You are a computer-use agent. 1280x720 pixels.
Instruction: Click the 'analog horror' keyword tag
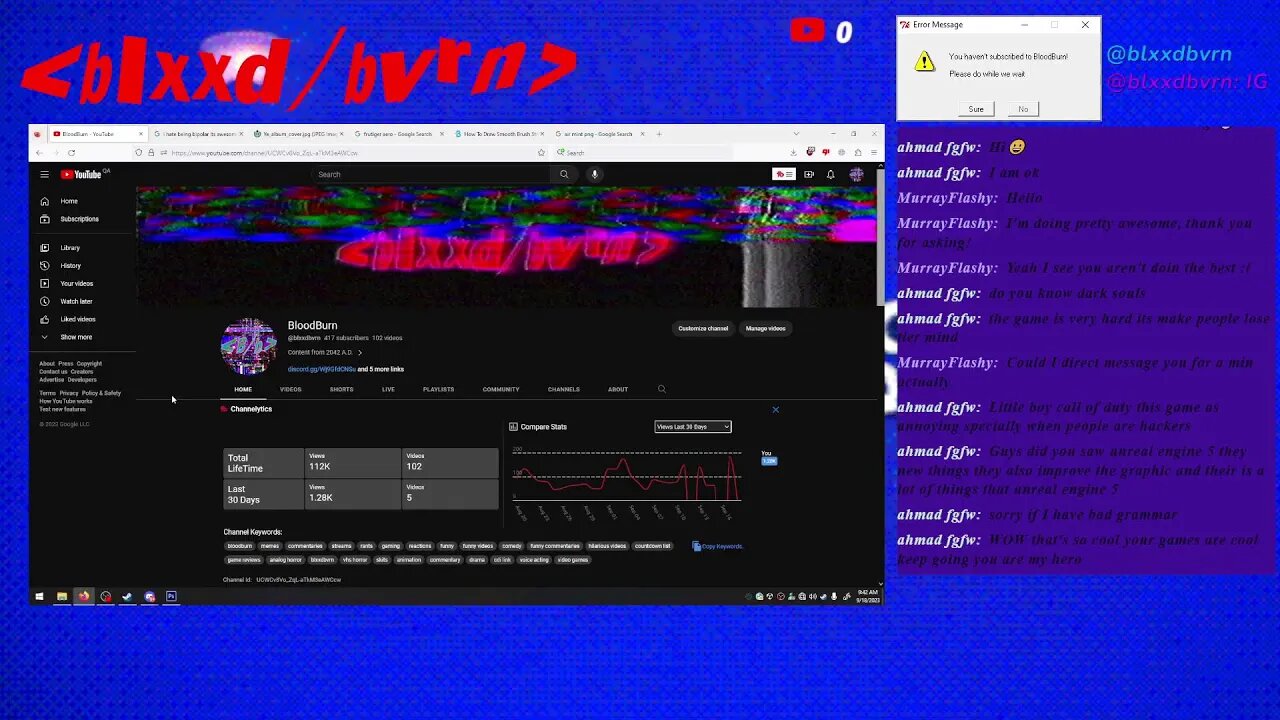click(287, 560)
